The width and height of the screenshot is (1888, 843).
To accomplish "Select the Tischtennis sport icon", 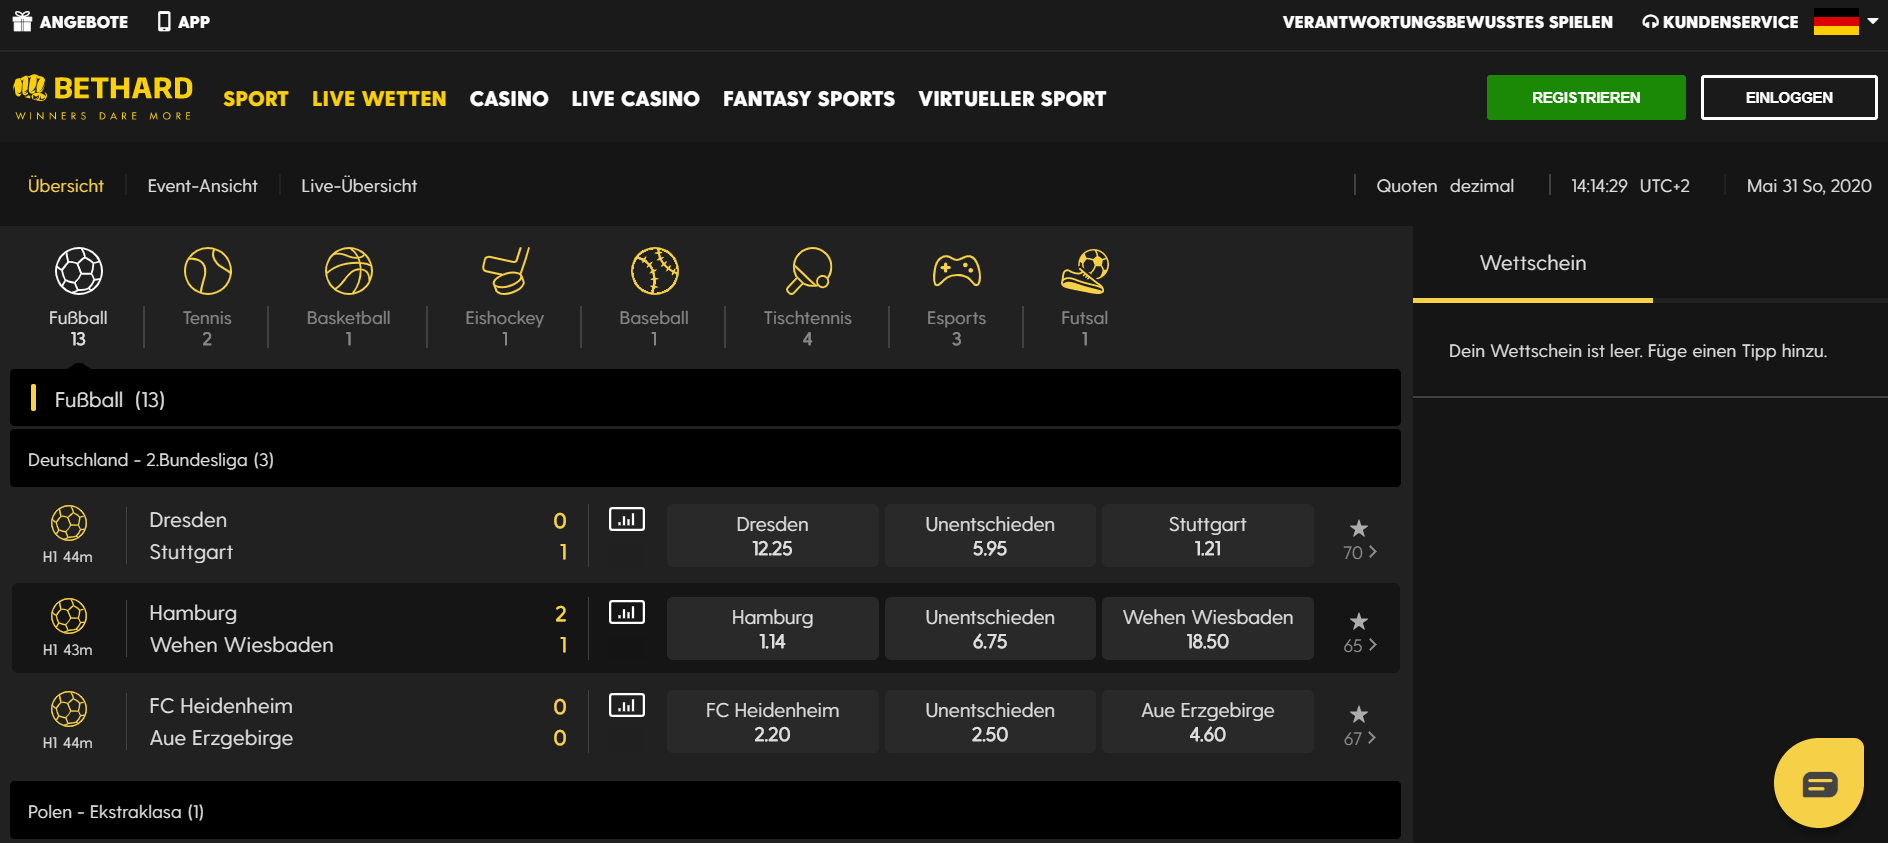I will pos(809,271).
